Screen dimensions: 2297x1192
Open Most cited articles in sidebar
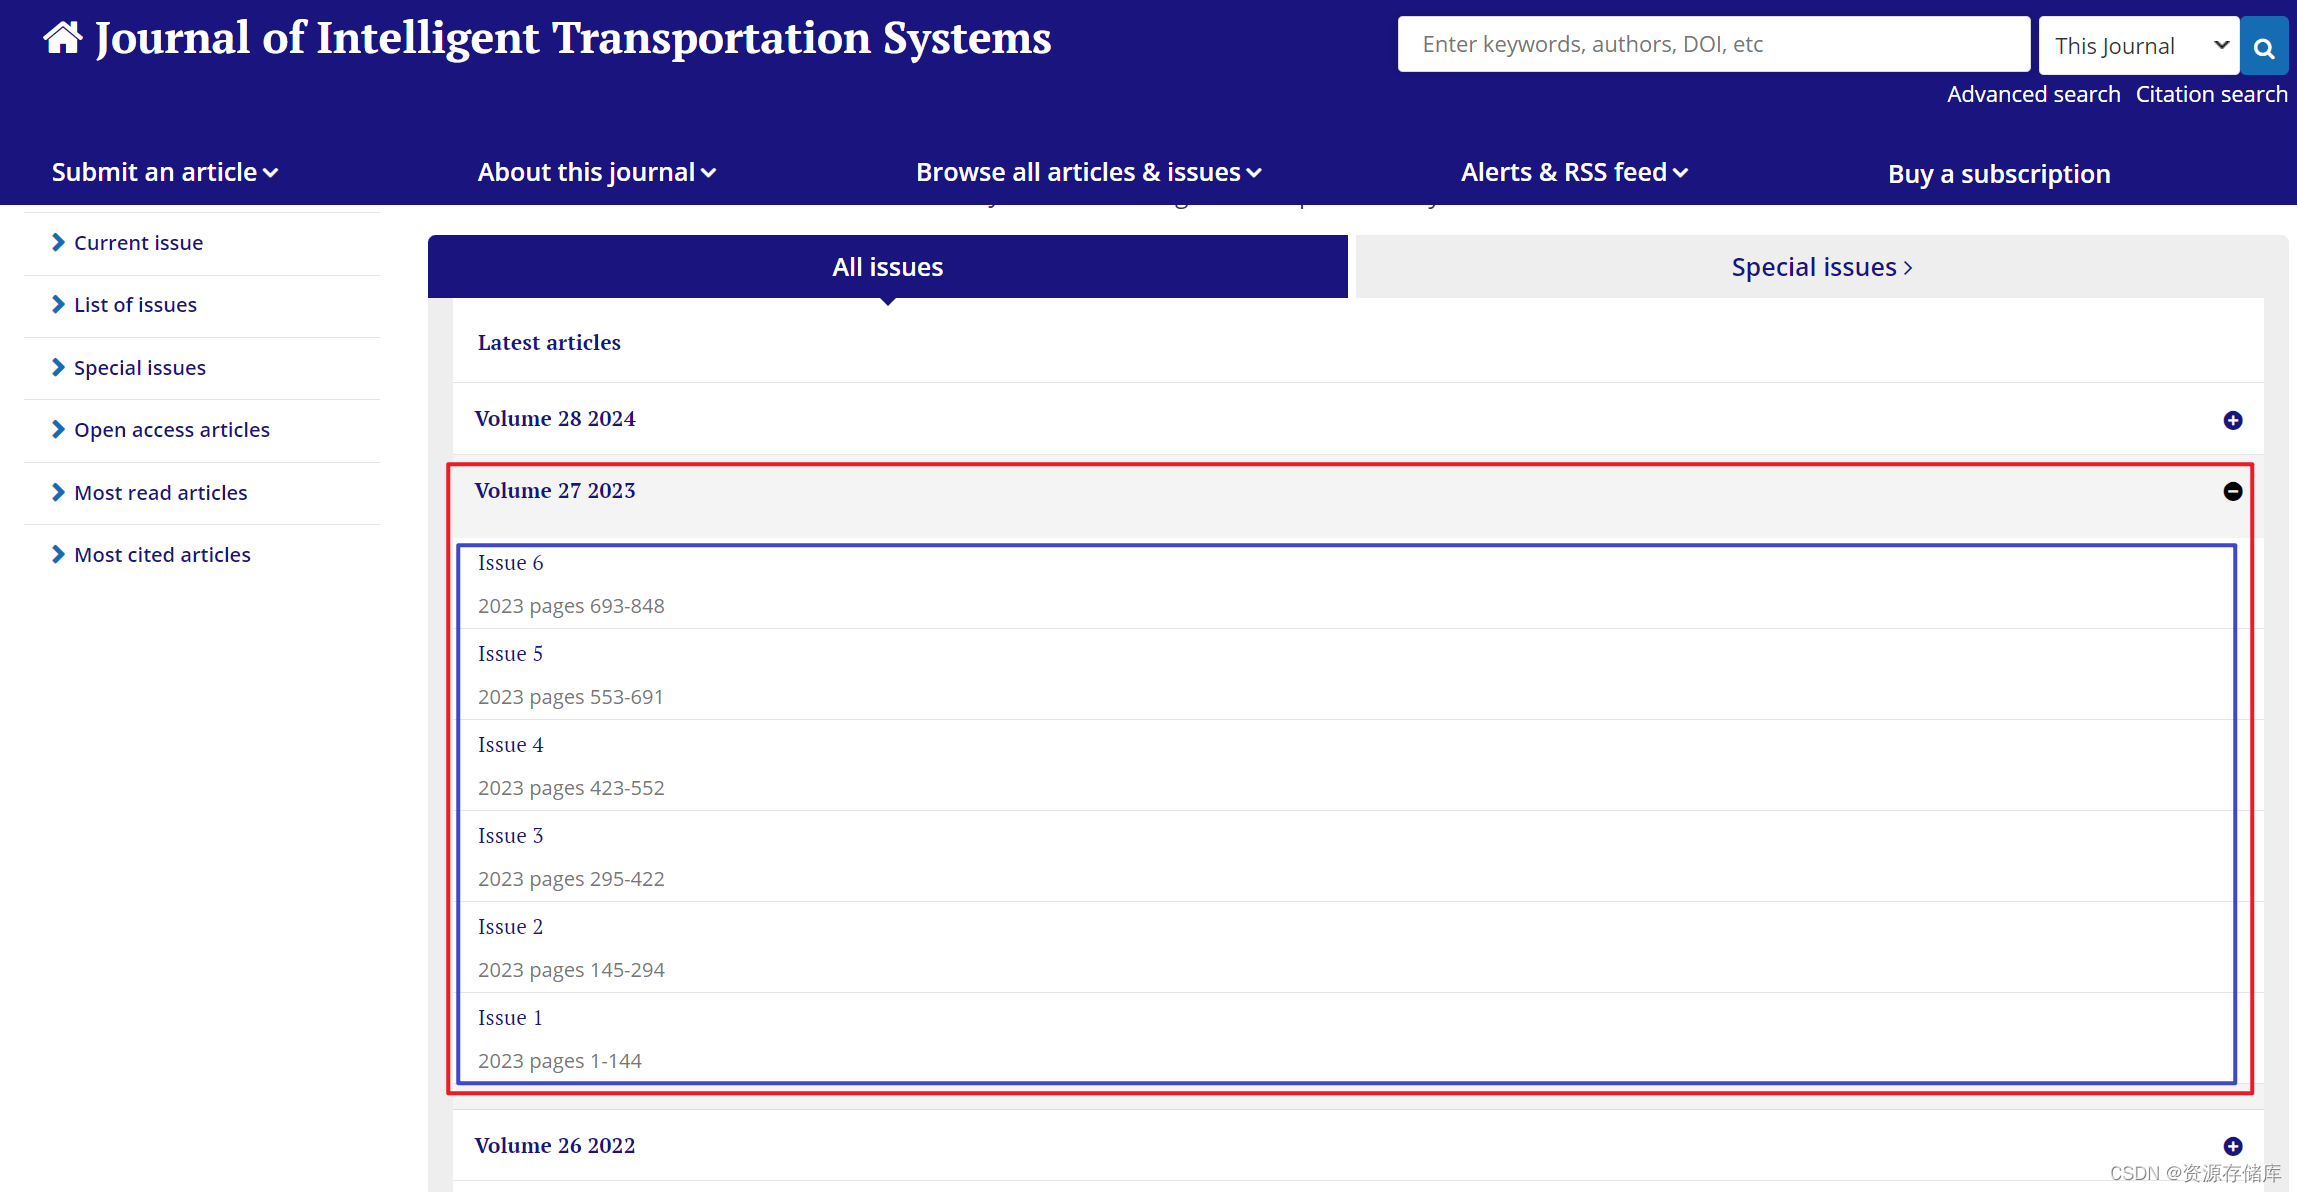click(x=162, y=555)
